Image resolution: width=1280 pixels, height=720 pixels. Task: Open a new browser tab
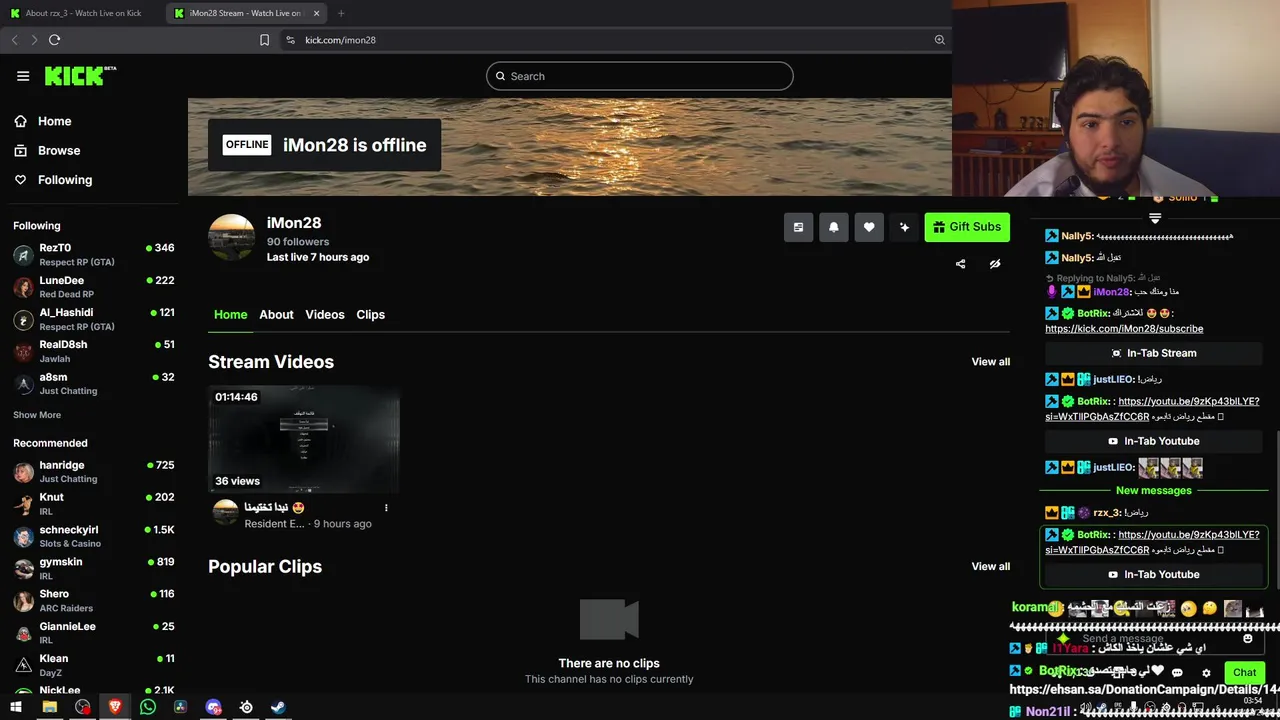point(341,13)
